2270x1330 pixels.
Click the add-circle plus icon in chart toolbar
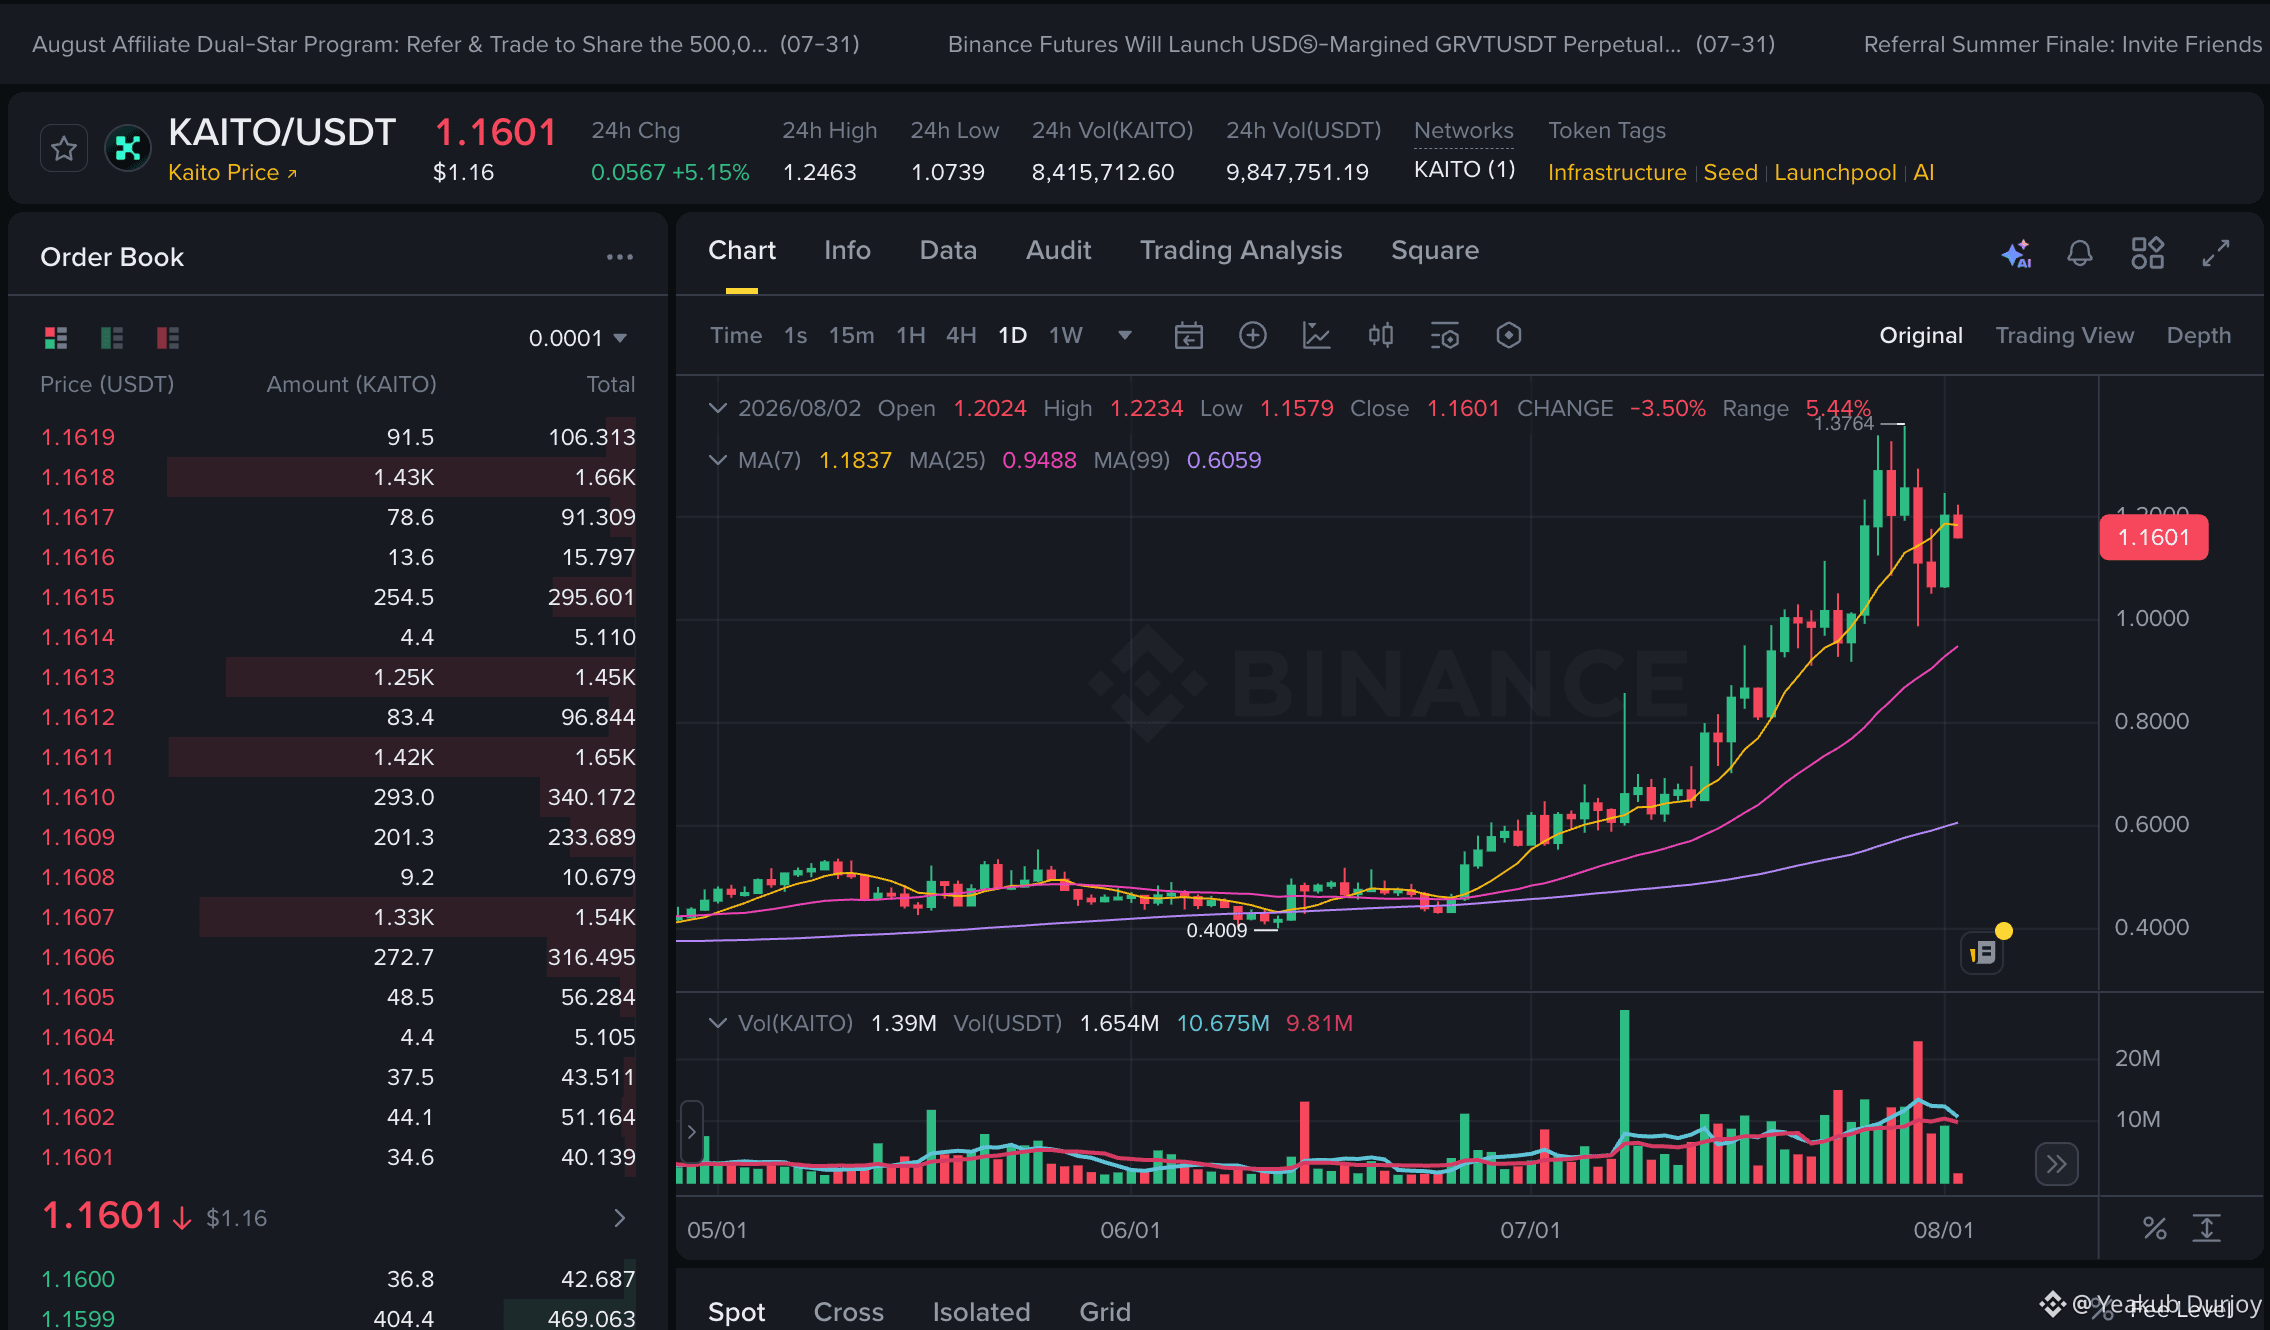1253,335
